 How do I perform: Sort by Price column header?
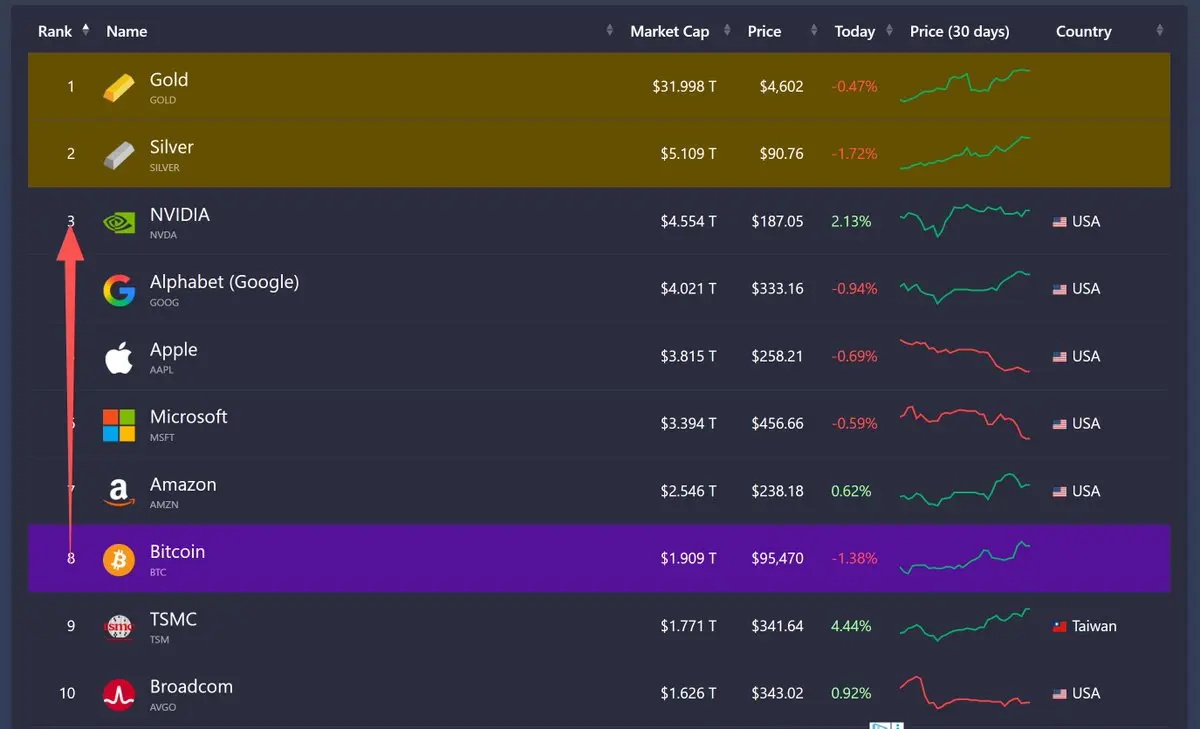coord(764,31)
